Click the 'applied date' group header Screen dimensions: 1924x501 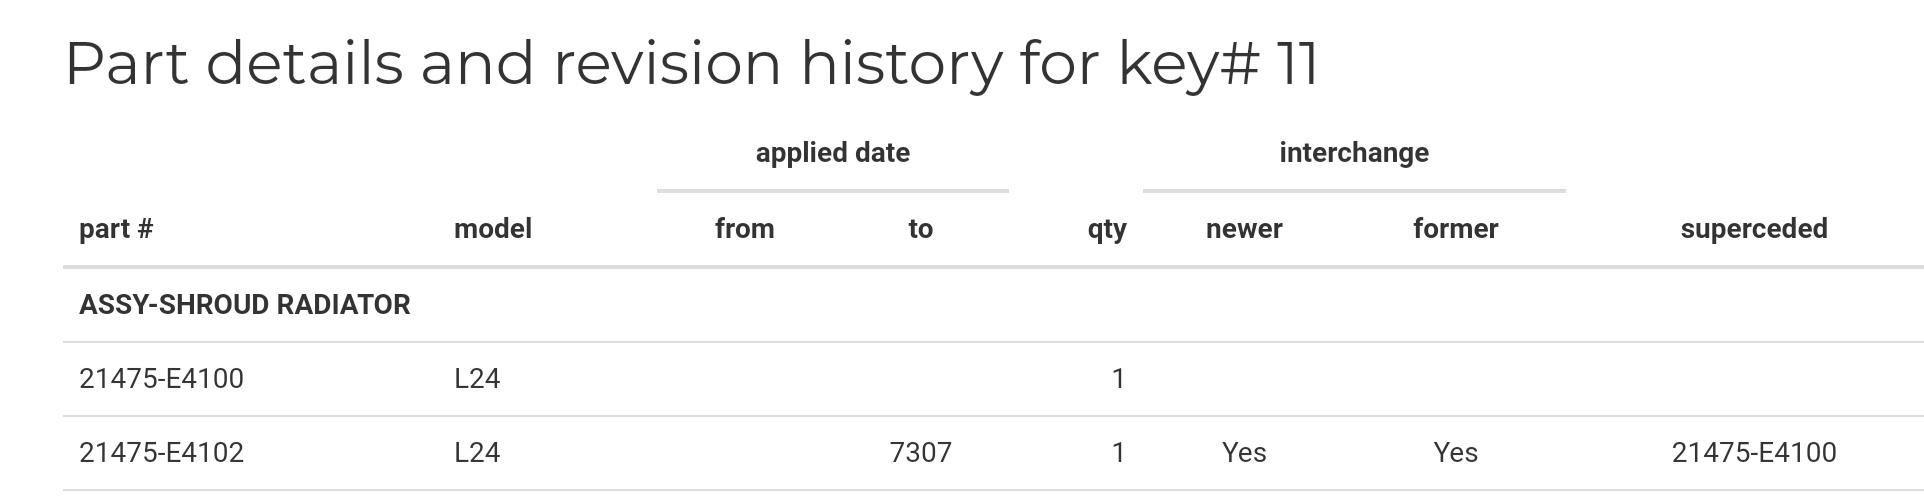pyautogui.click(x=833, y=153)
